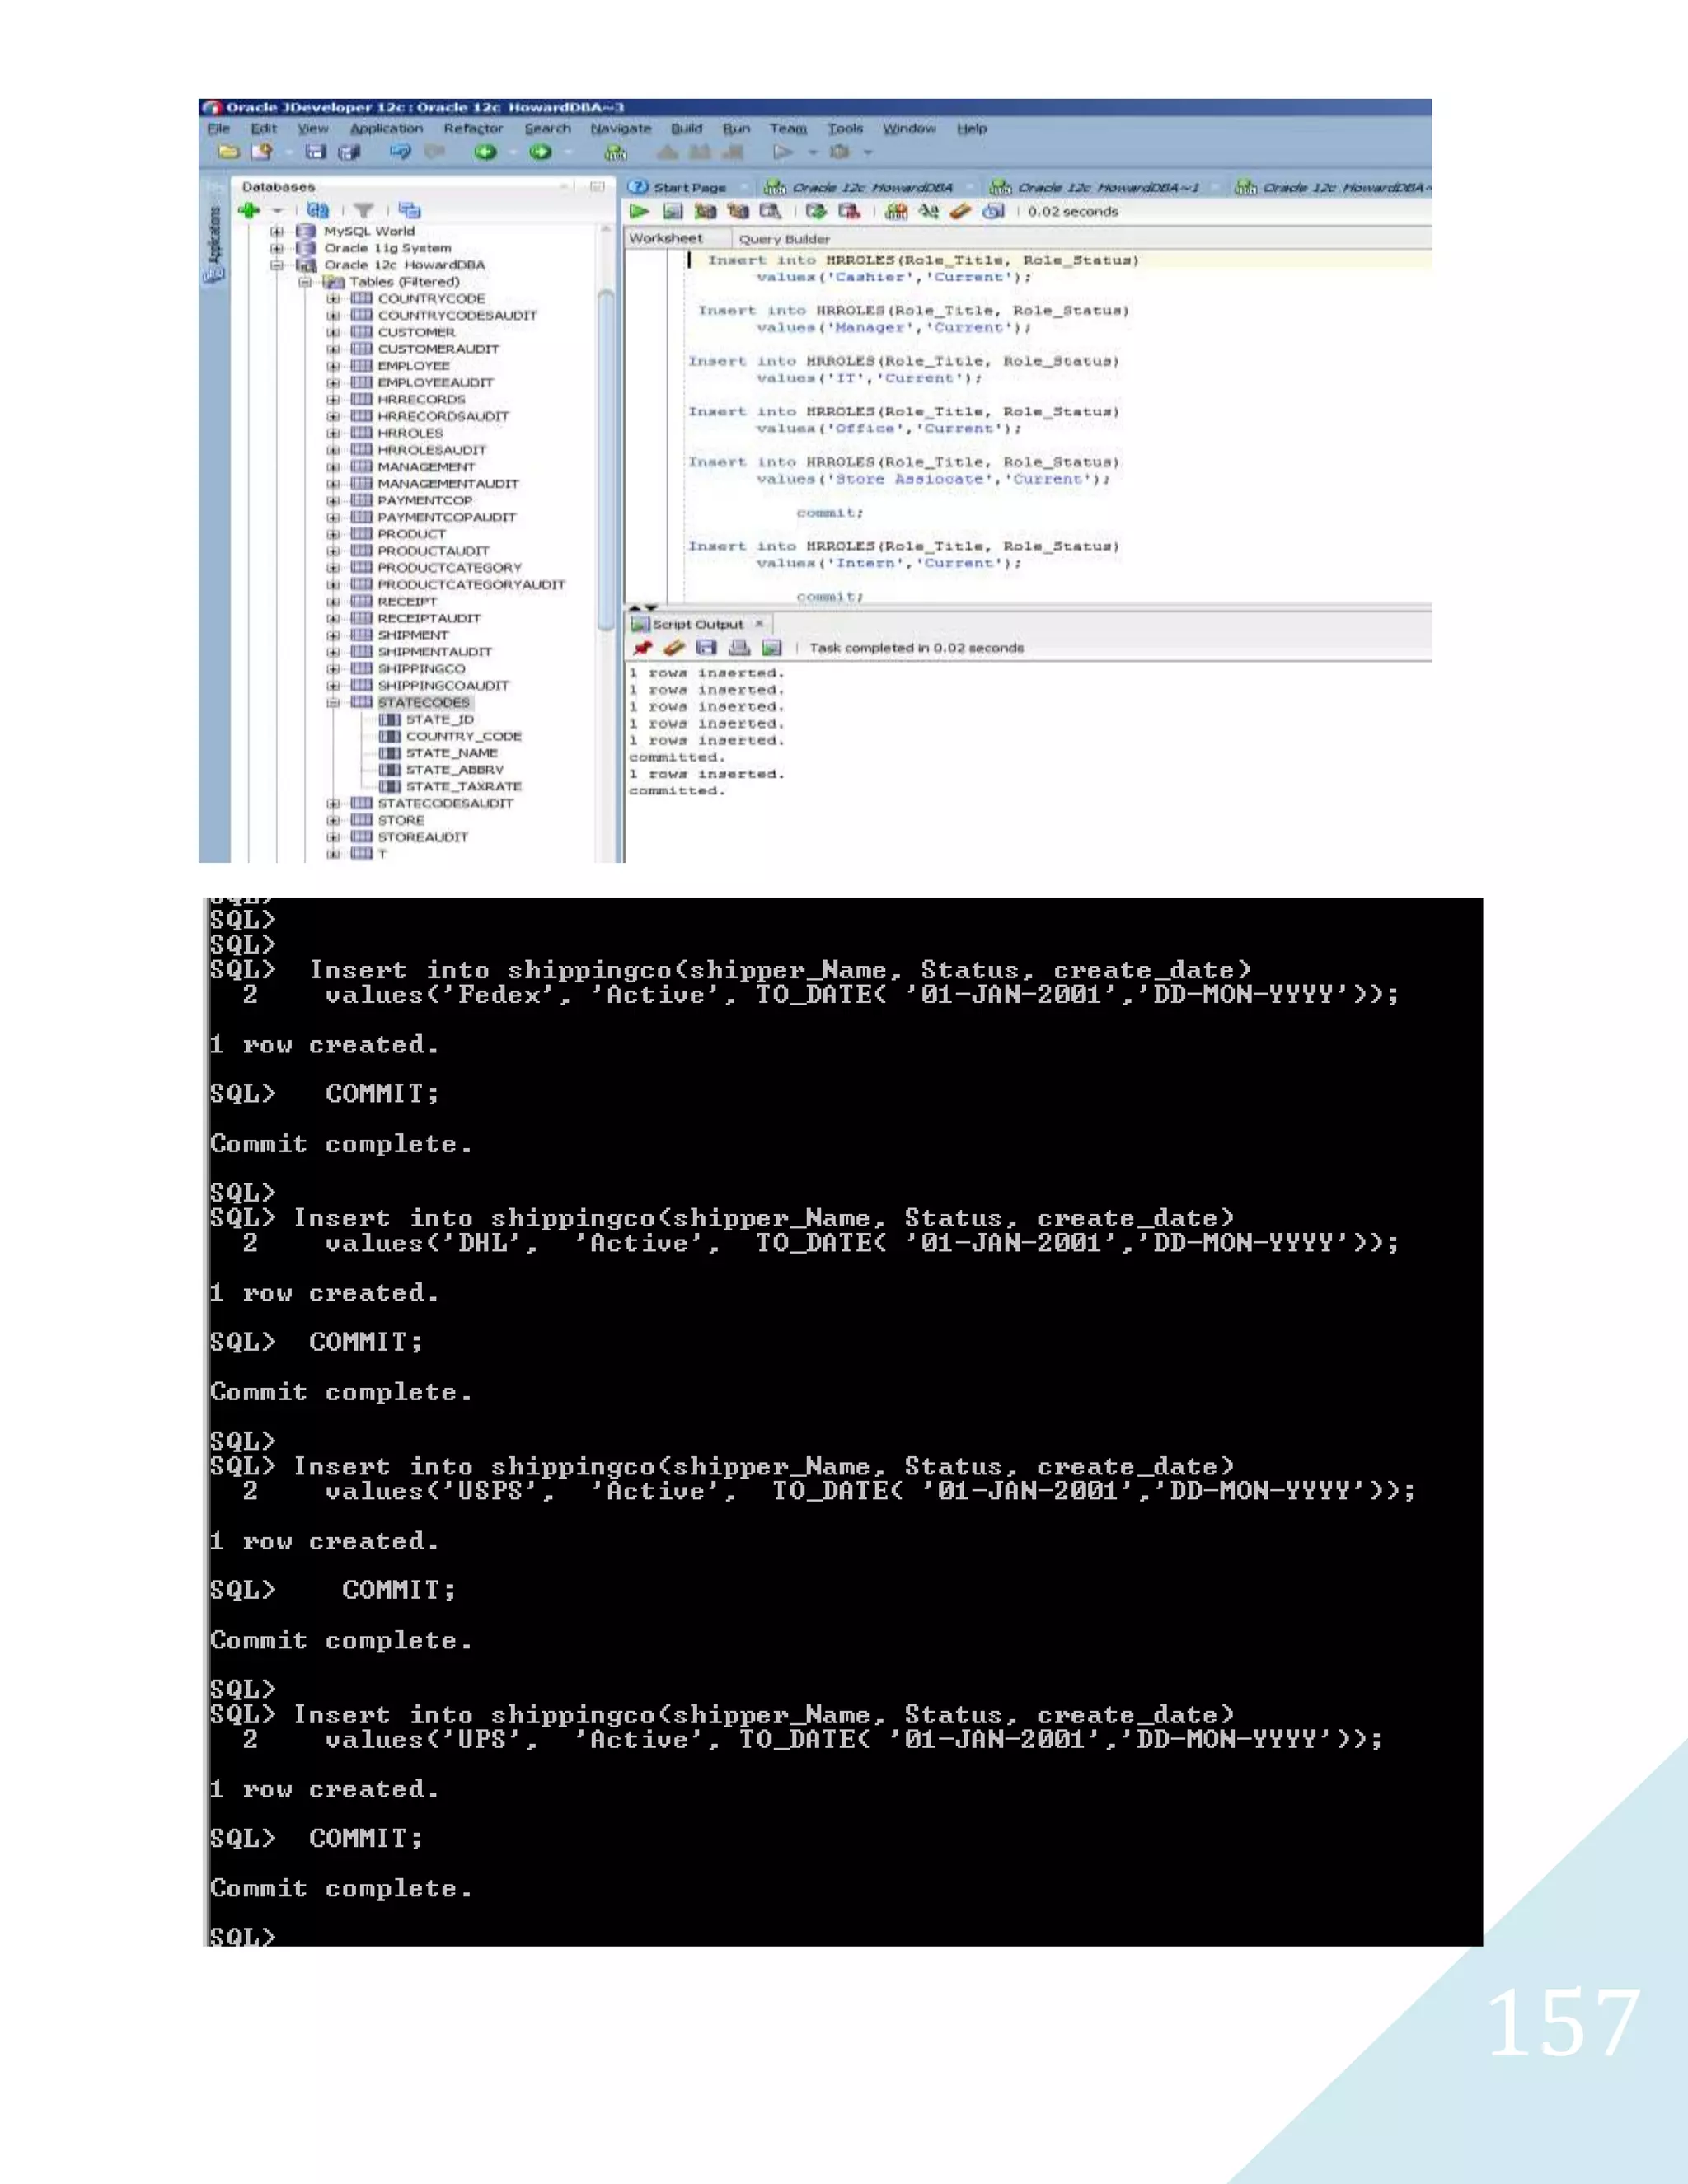Screen dimensions: 1688x2184
Task: Click the Commit icon in worksheet toolbar
Action: pos(816,211)
